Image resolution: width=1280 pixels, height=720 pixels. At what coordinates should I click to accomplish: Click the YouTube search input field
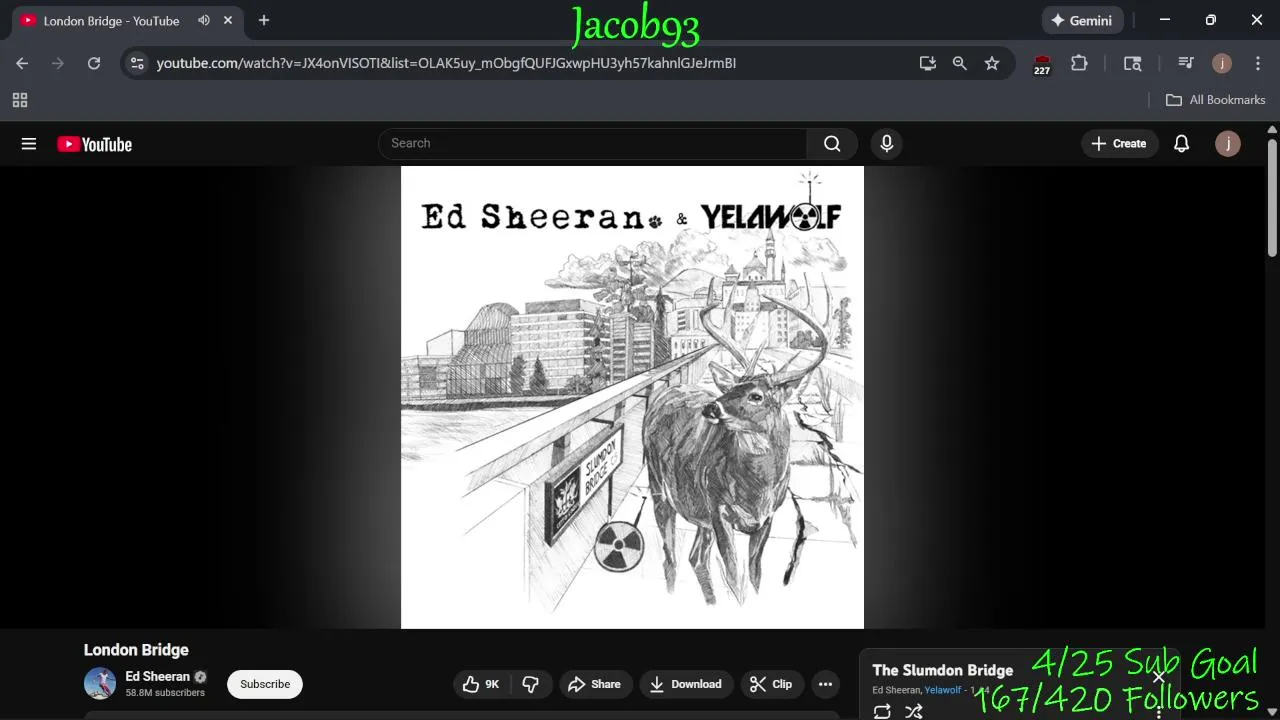click(x=593, y=144)
